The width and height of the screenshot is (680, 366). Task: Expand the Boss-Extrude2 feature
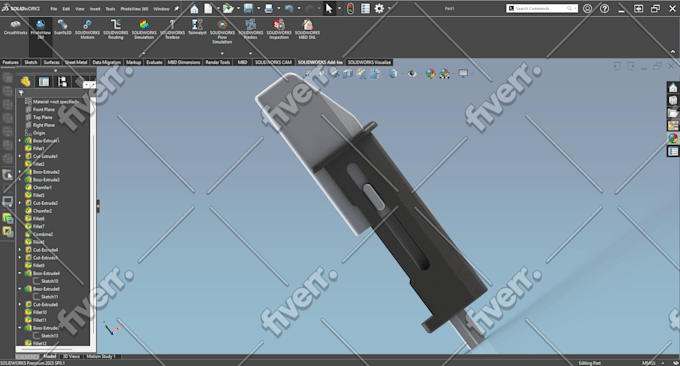pos(20,172)
